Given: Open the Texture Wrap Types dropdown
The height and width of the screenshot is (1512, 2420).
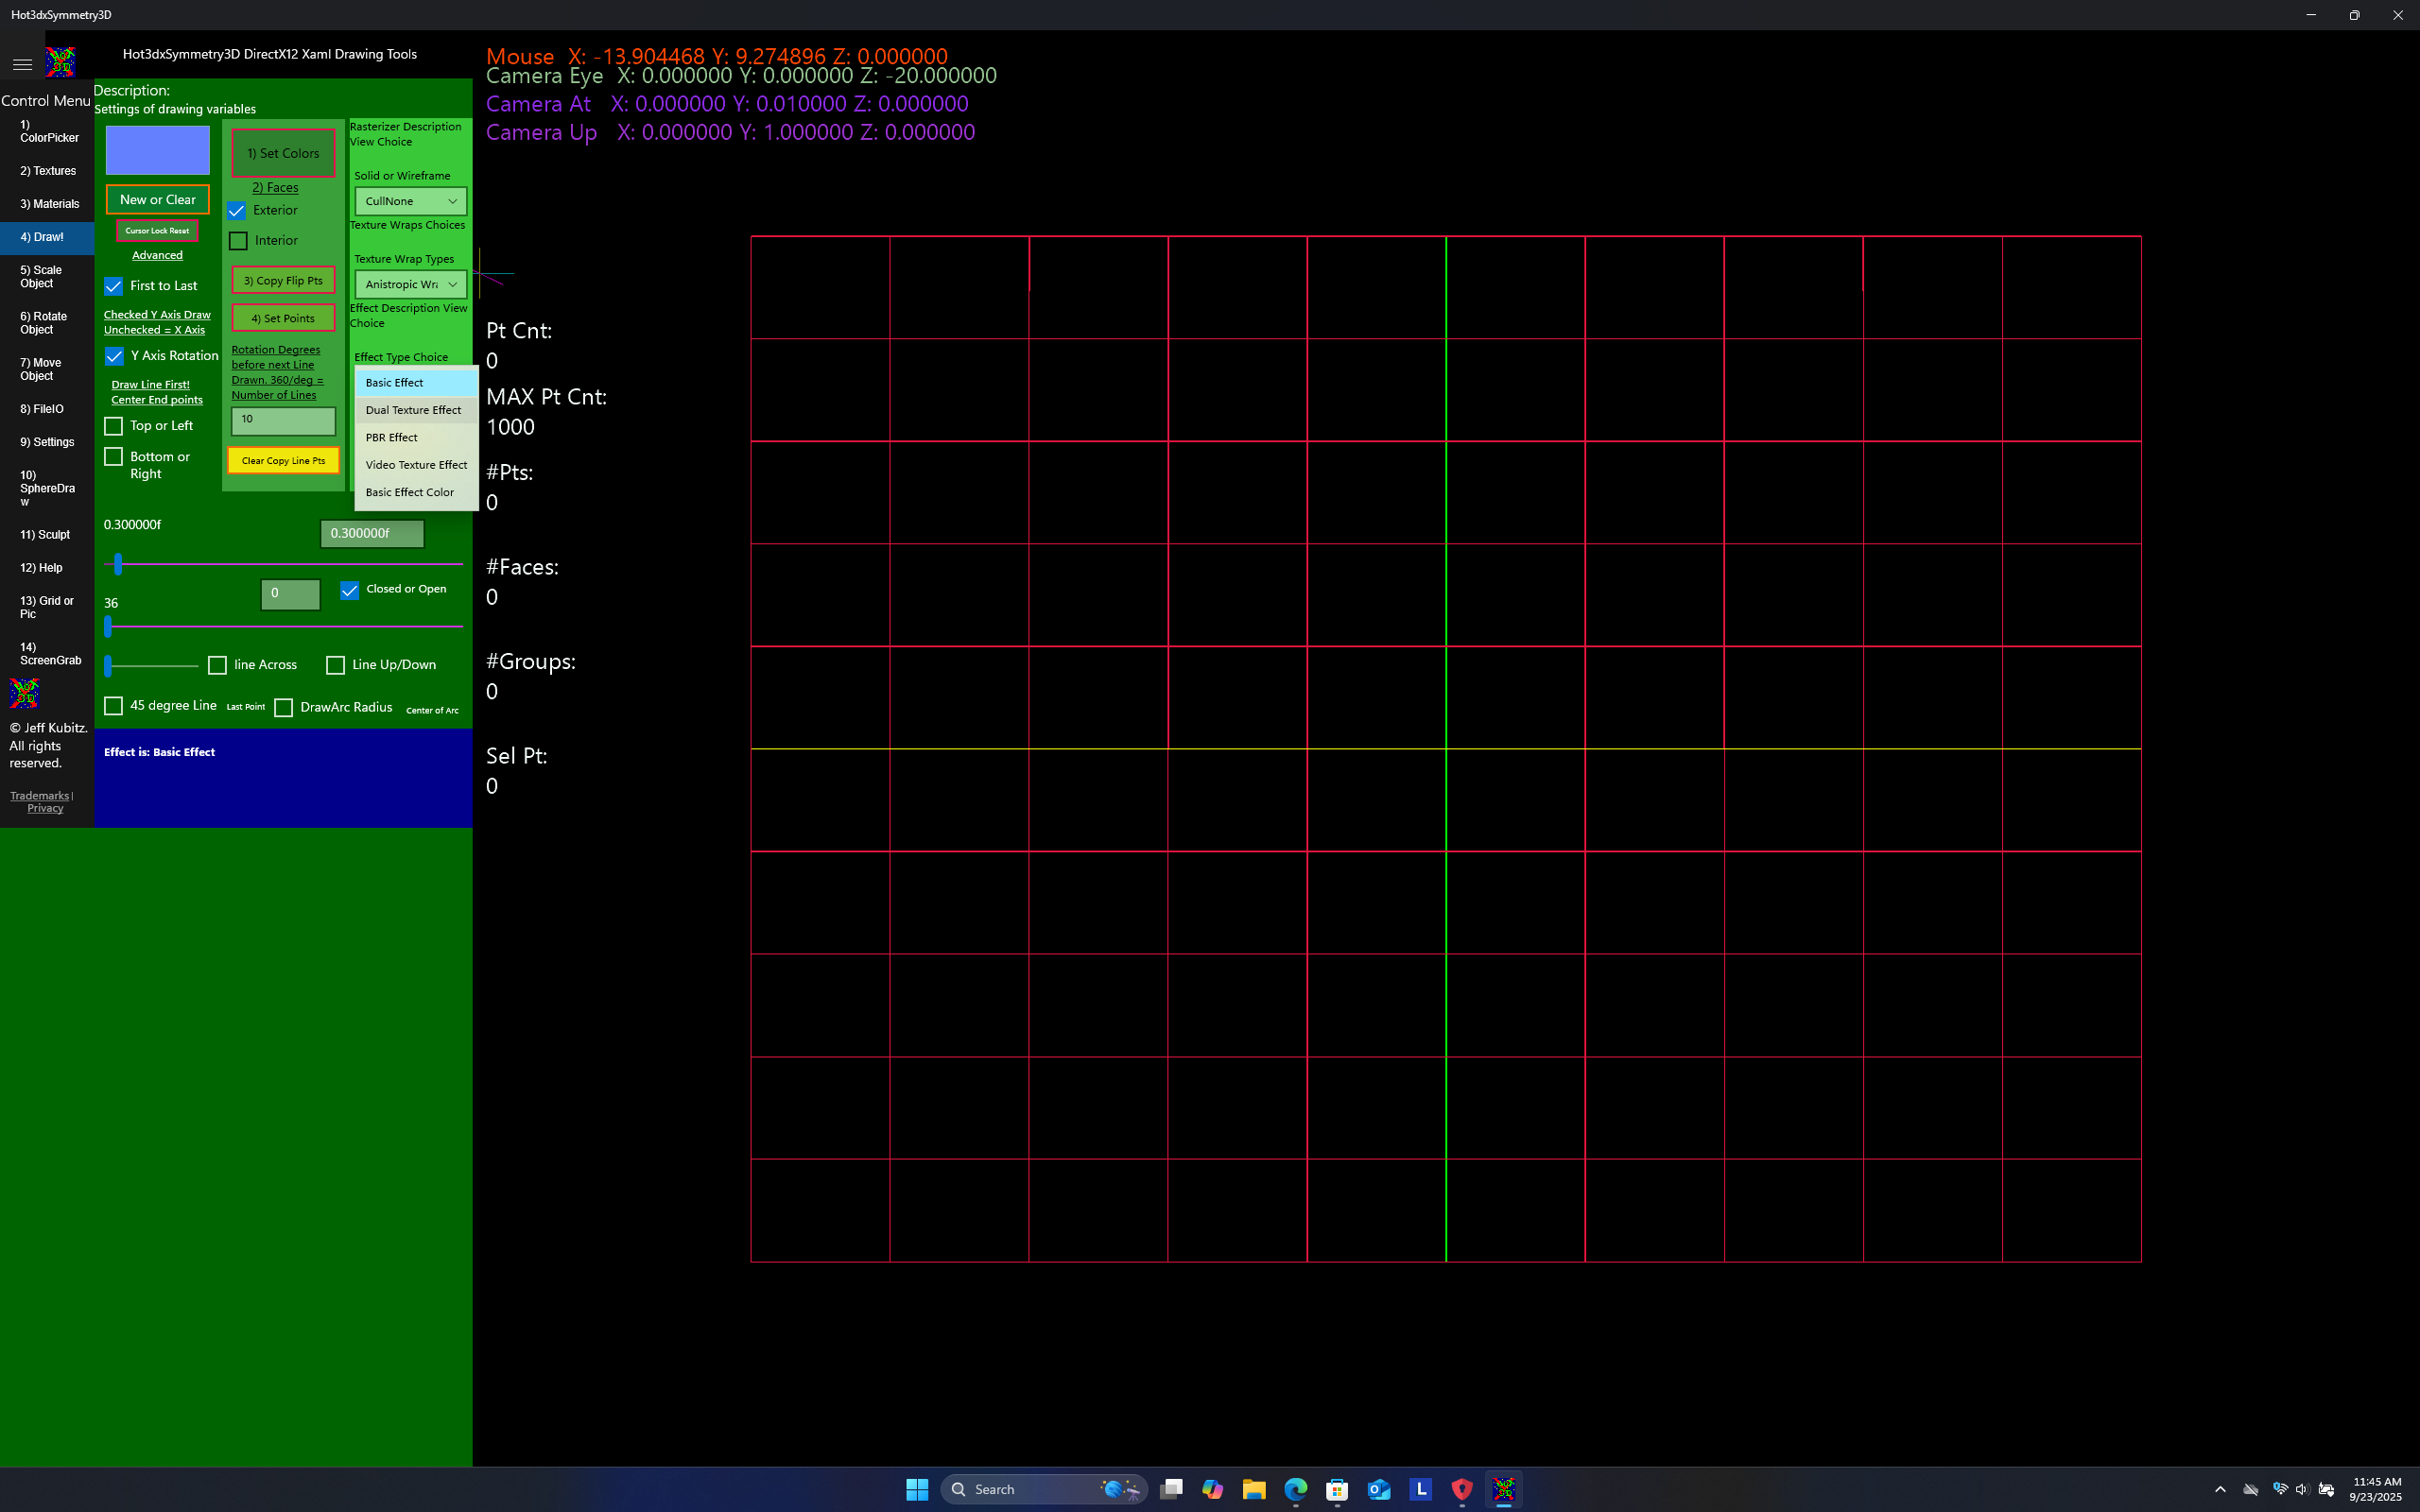Looking at the screenshot, I should click(x=410, y=284).
